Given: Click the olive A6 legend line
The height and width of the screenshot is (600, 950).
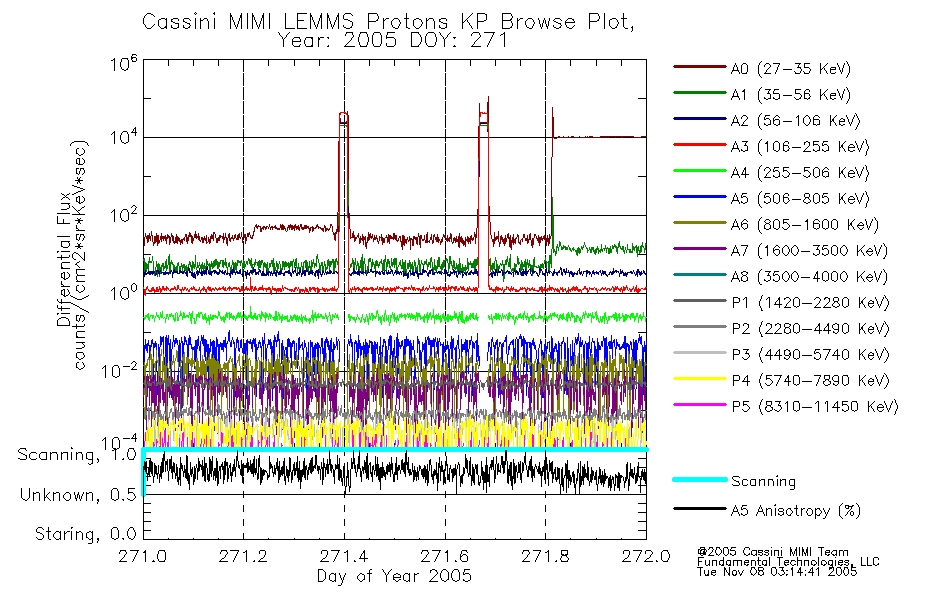Looking at the screenshot, I should pos(699,223).
